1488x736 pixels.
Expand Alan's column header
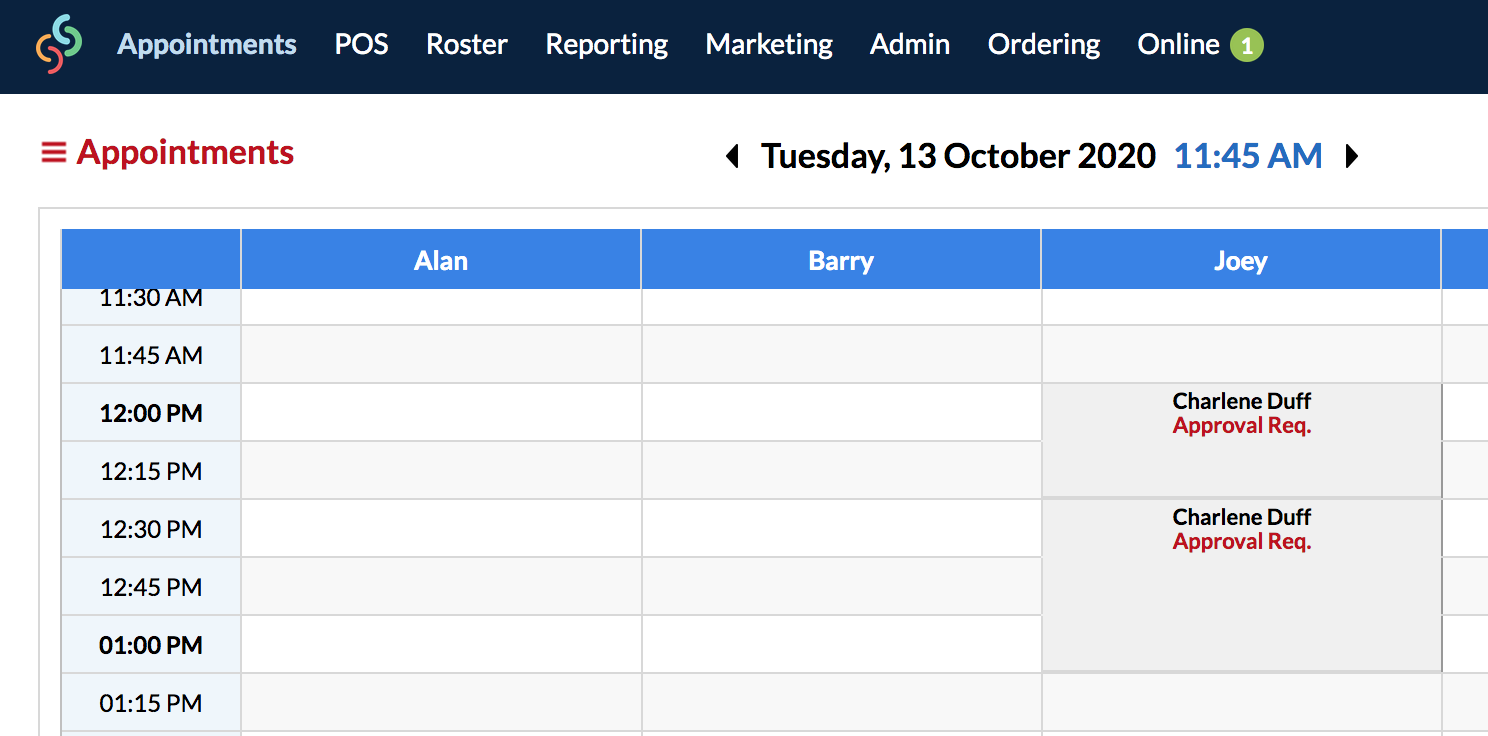tap(440, 259)
